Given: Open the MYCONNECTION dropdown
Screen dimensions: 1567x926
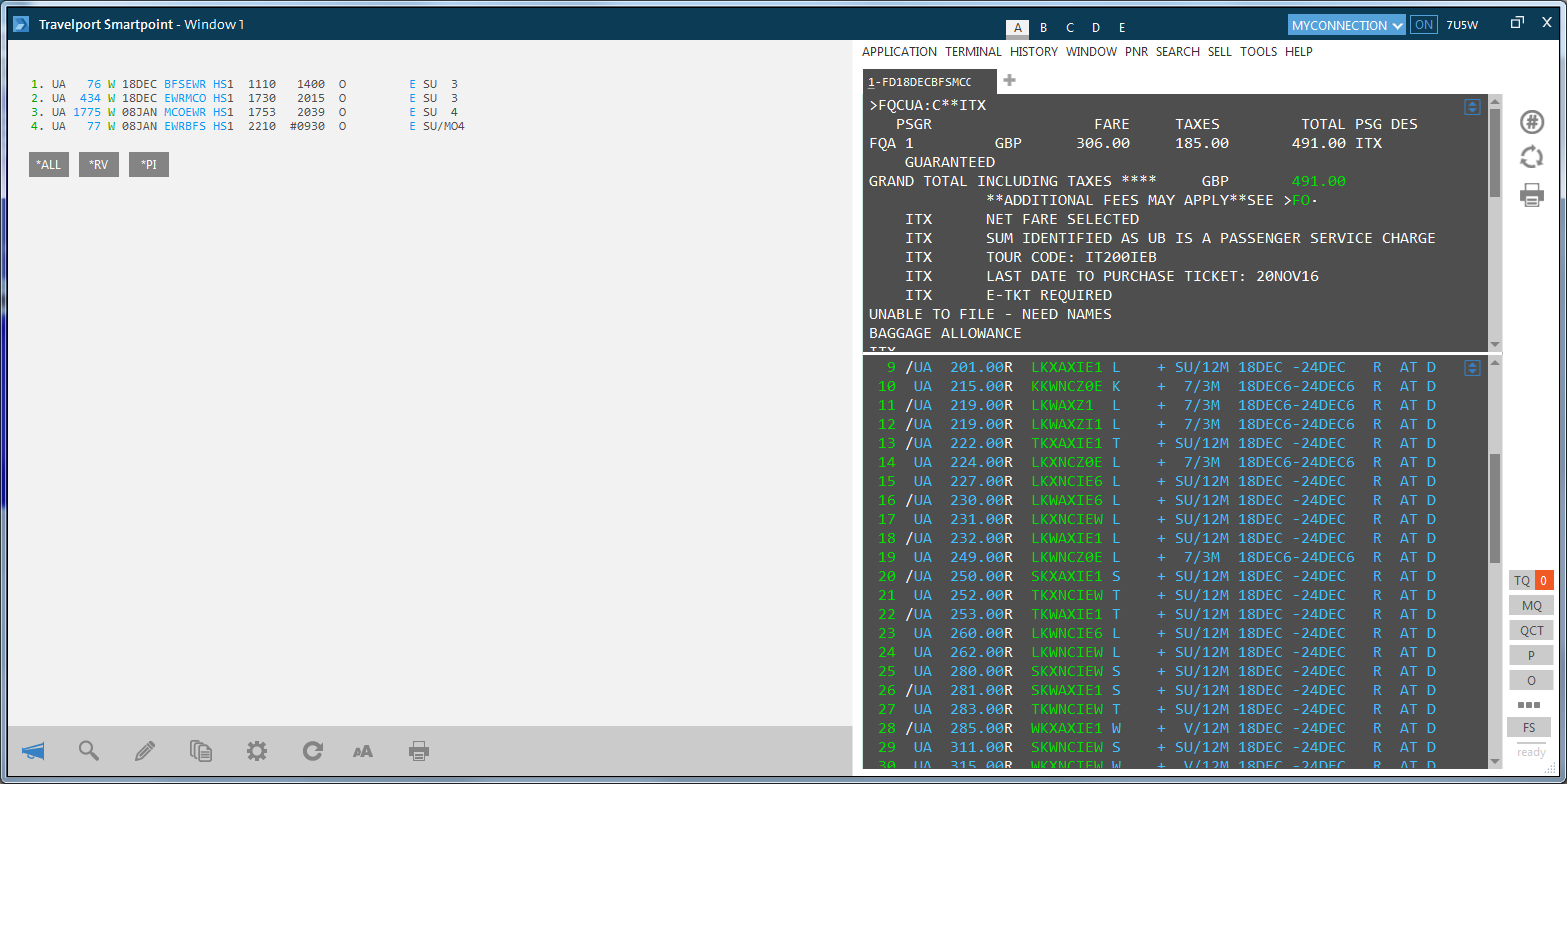Looking at the screenshot, I should click(x=1347, y=25).
